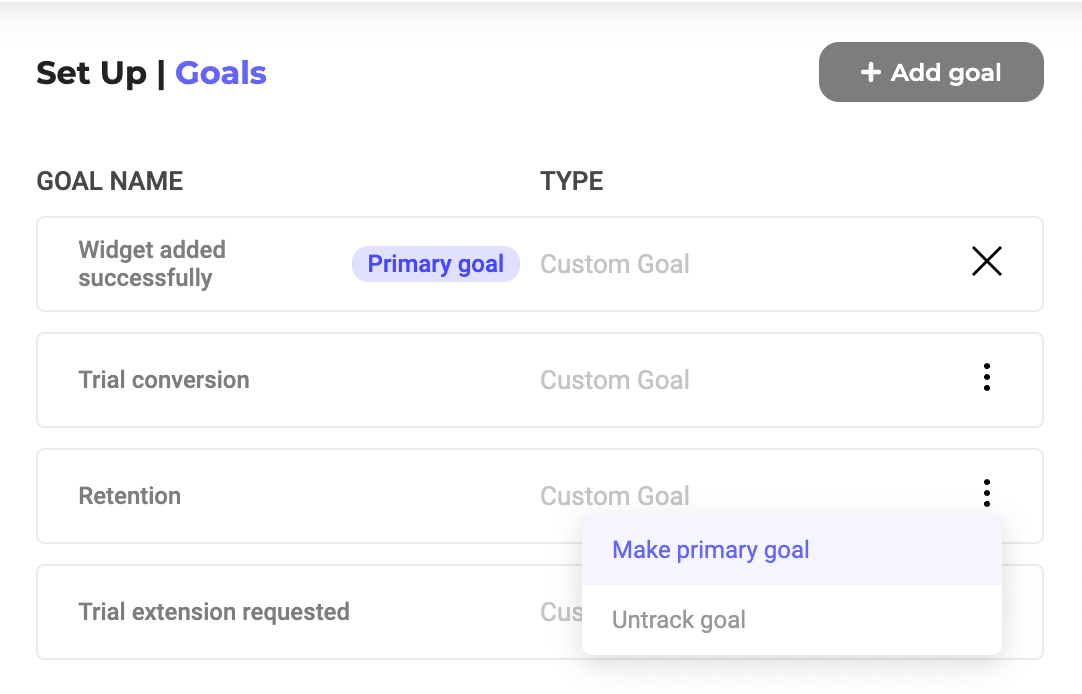Screen dimensions: 1082x694
Task: Click the Trial conversion goal name
Action: coord(164,380)
